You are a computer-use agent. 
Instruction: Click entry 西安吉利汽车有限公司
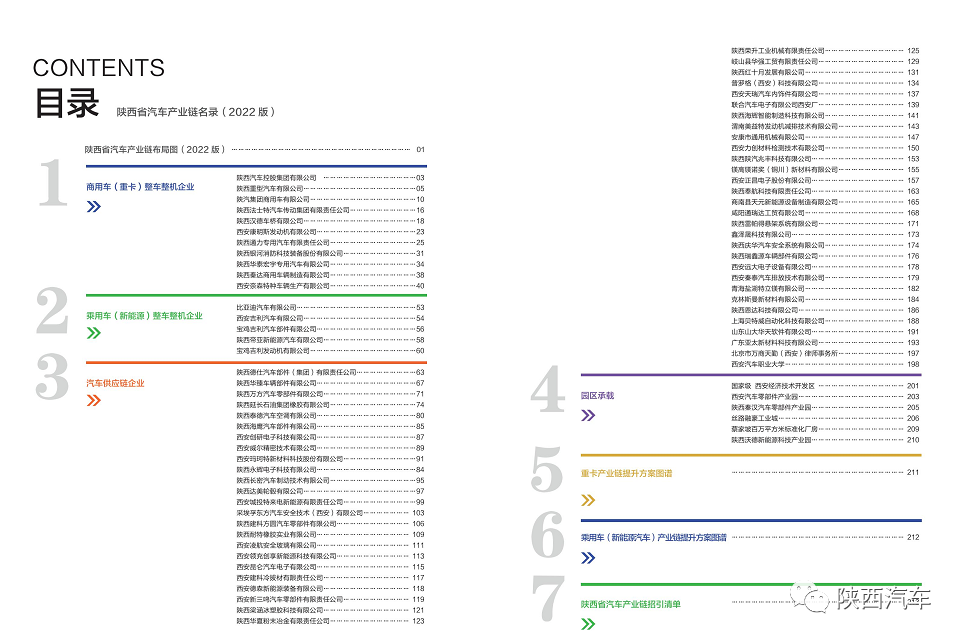tap(270, 318)
